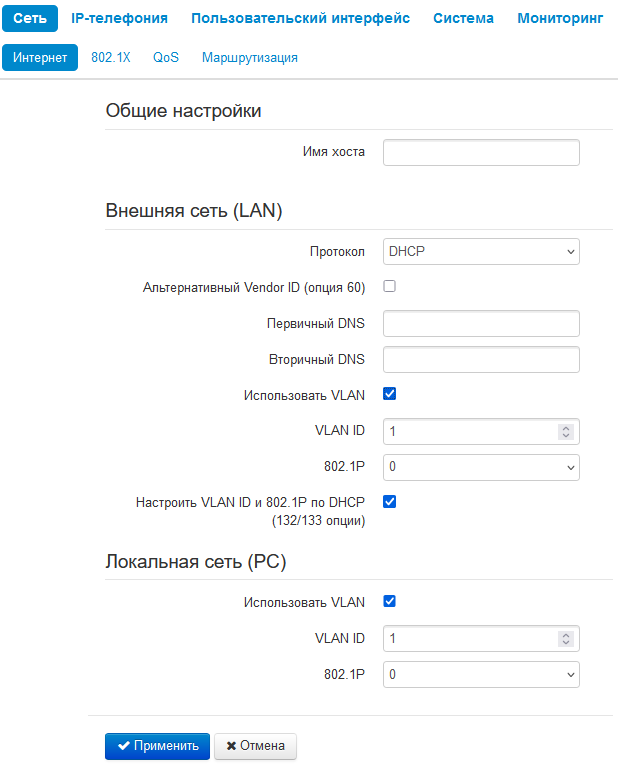Click the checkmark icon on Применить button

[124, 745]
